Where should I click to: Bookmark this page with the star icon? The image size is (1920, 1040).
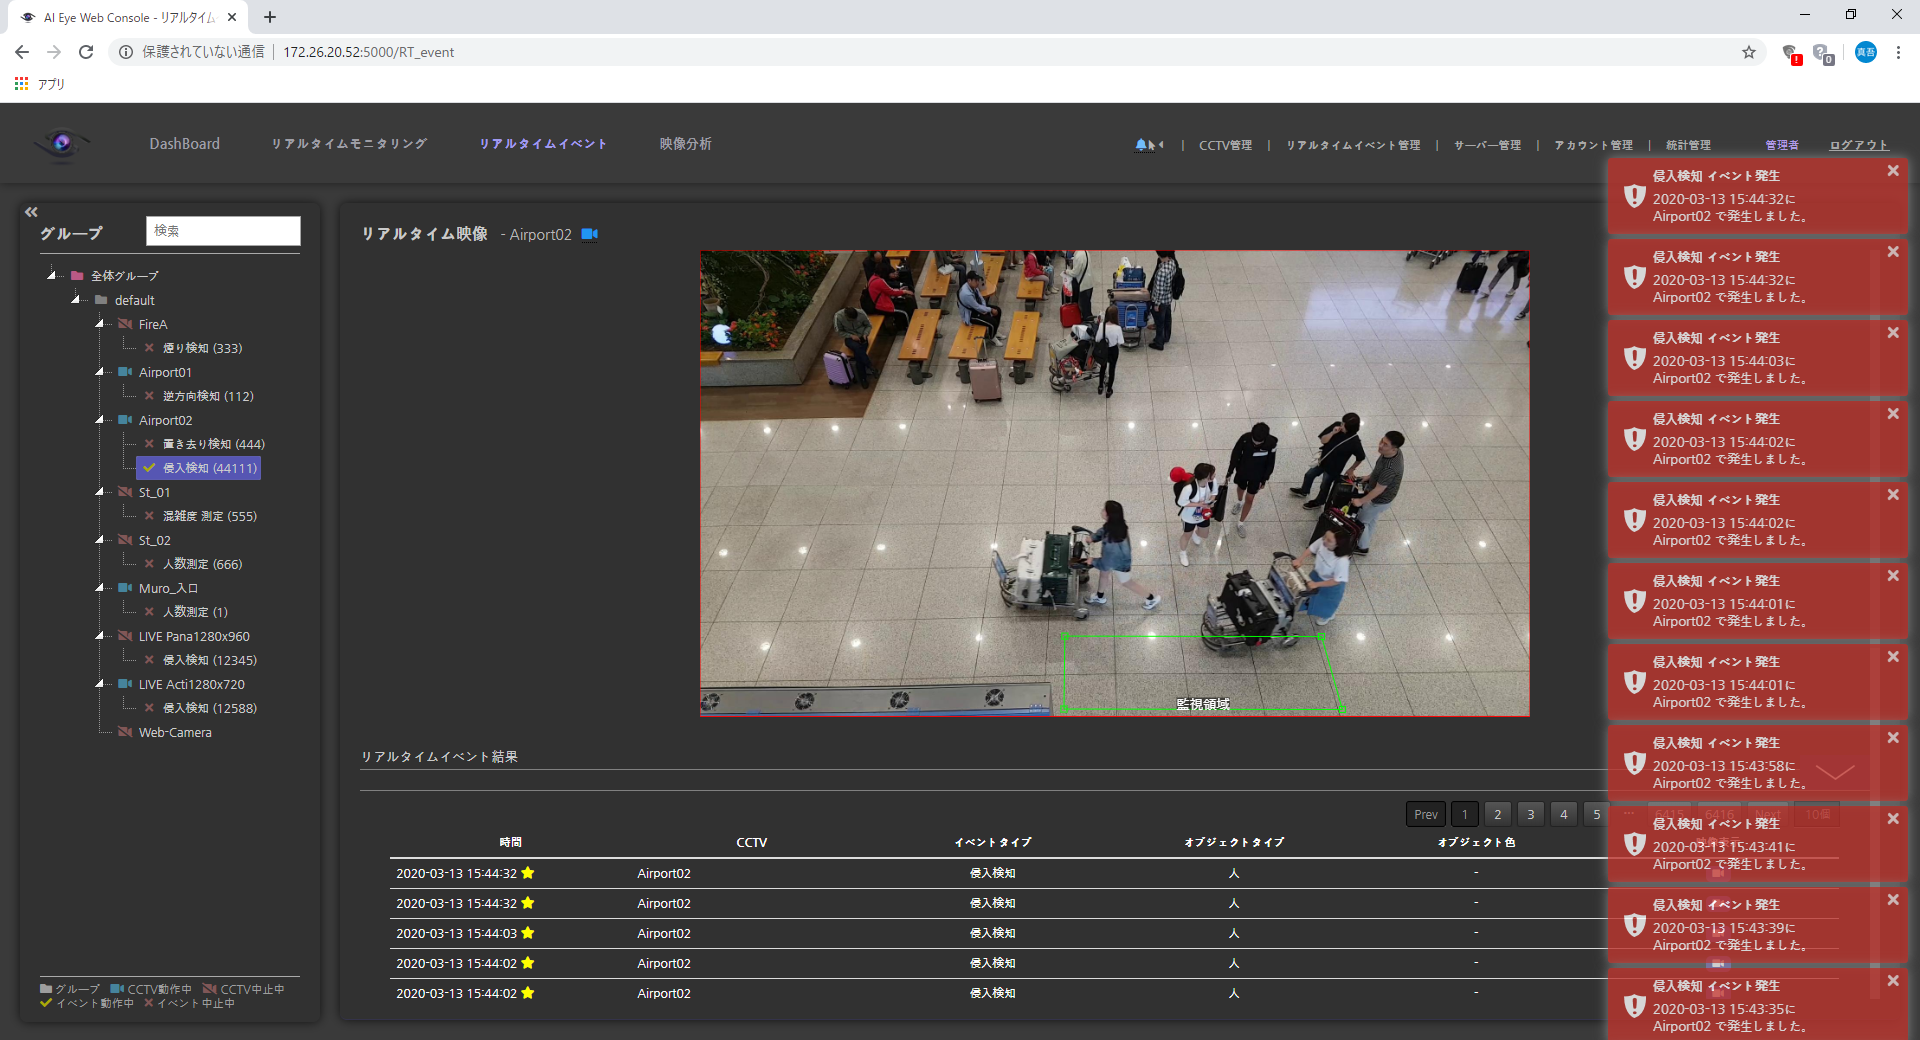(x=1748, y=52)
